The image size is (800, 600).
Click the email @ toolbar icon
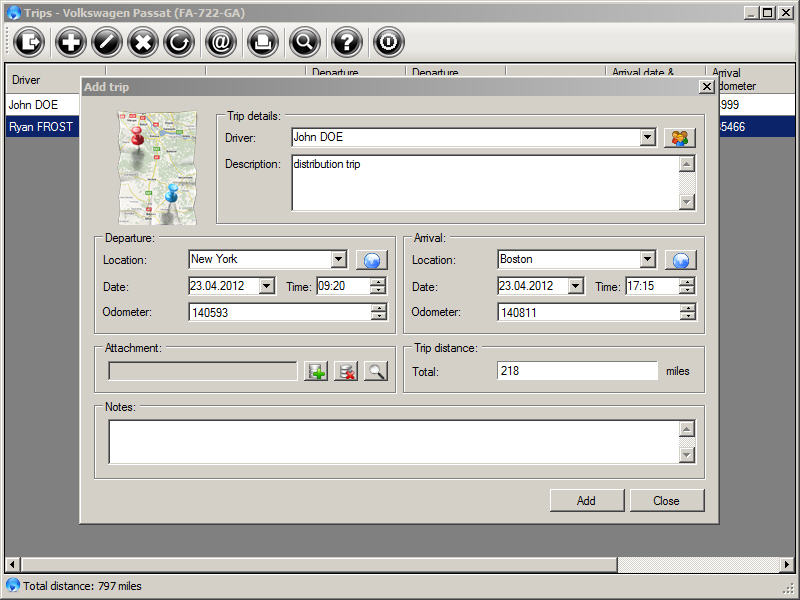click(x=220, y=41)
